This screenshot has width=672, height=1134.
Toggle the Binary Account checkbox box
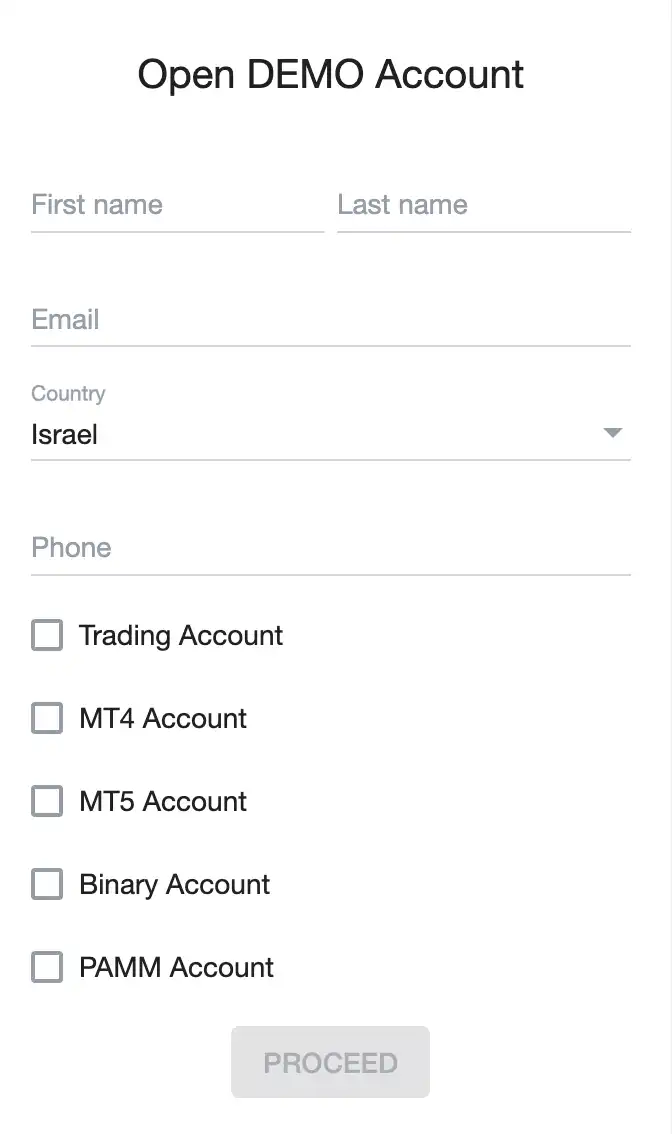pos(47,885)
